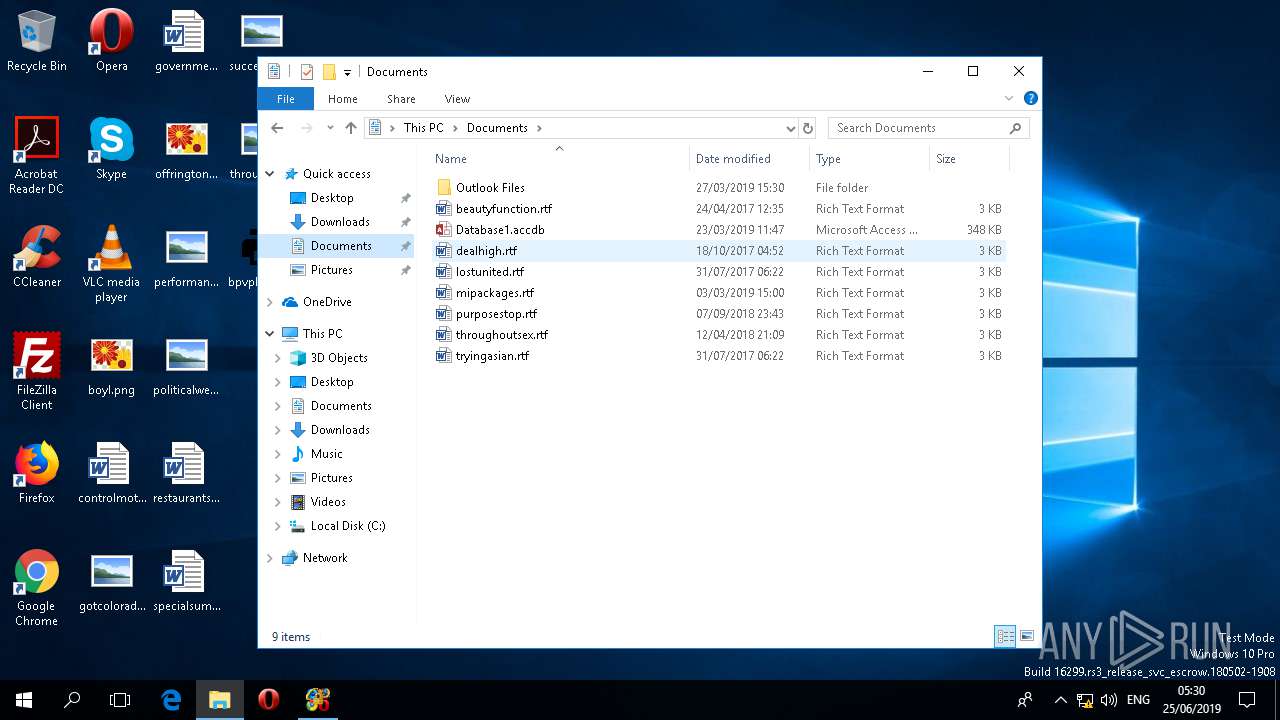Sort by the Type column header
Screen dimensions: 1280x720
(869, 159)
